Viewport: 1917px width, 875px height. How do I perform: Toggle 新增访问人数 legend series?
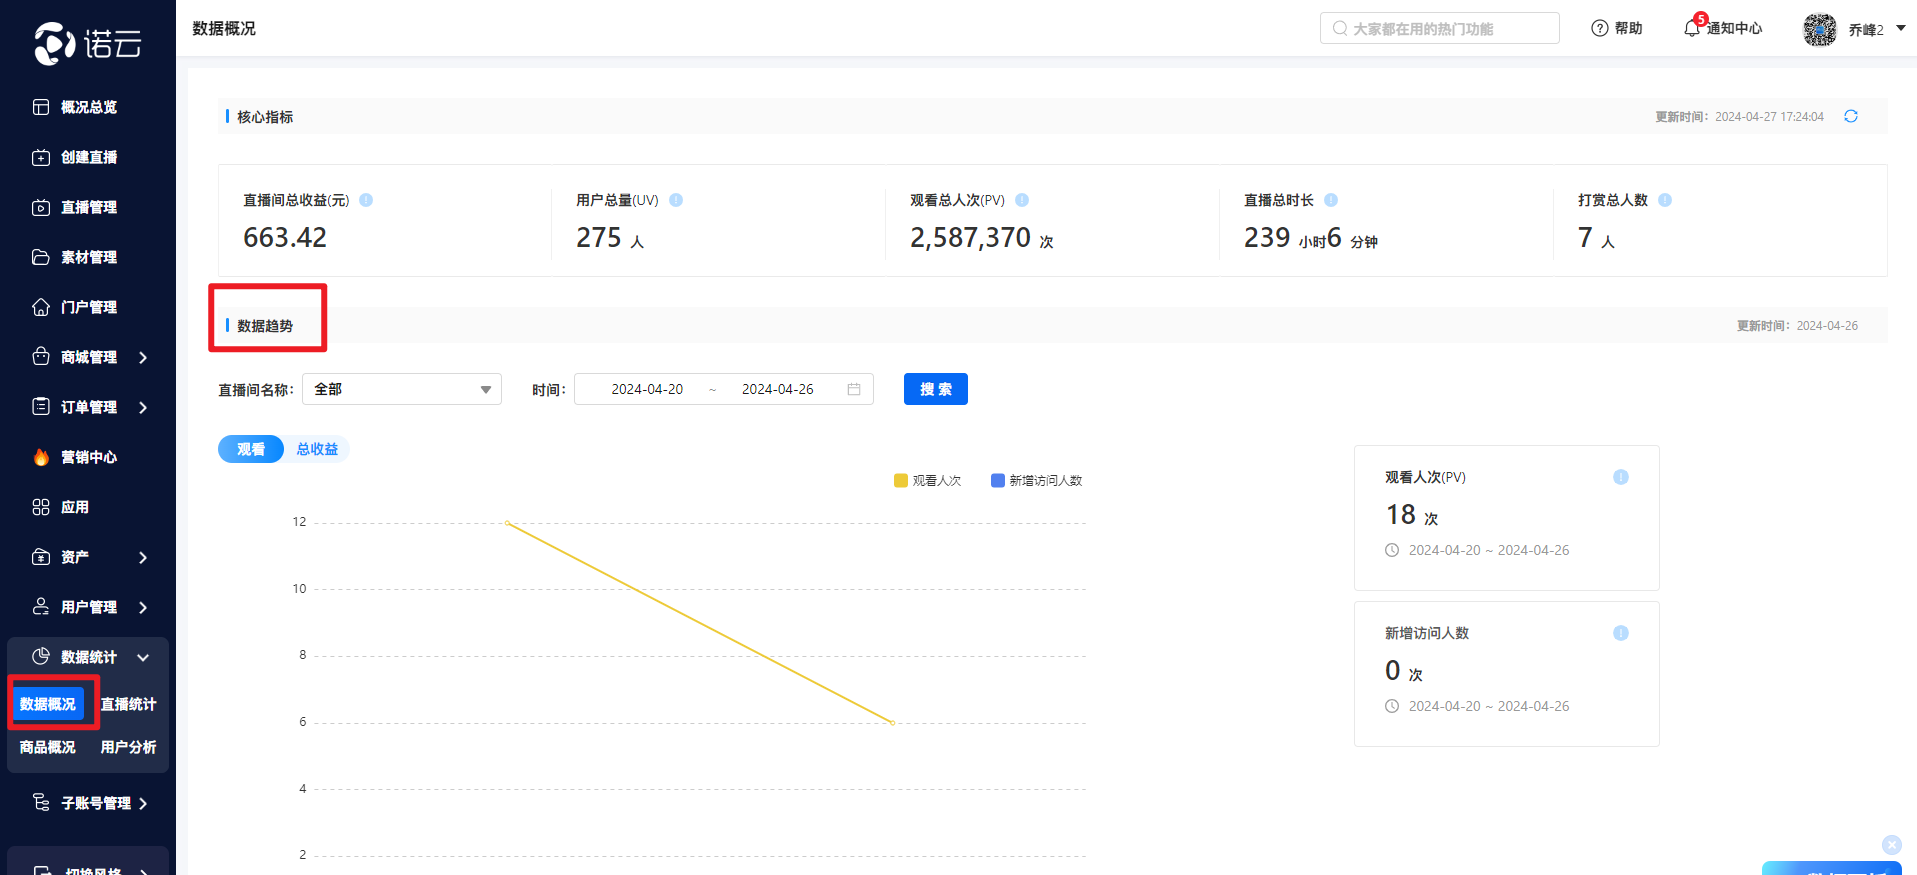[x=1036, y=481]
